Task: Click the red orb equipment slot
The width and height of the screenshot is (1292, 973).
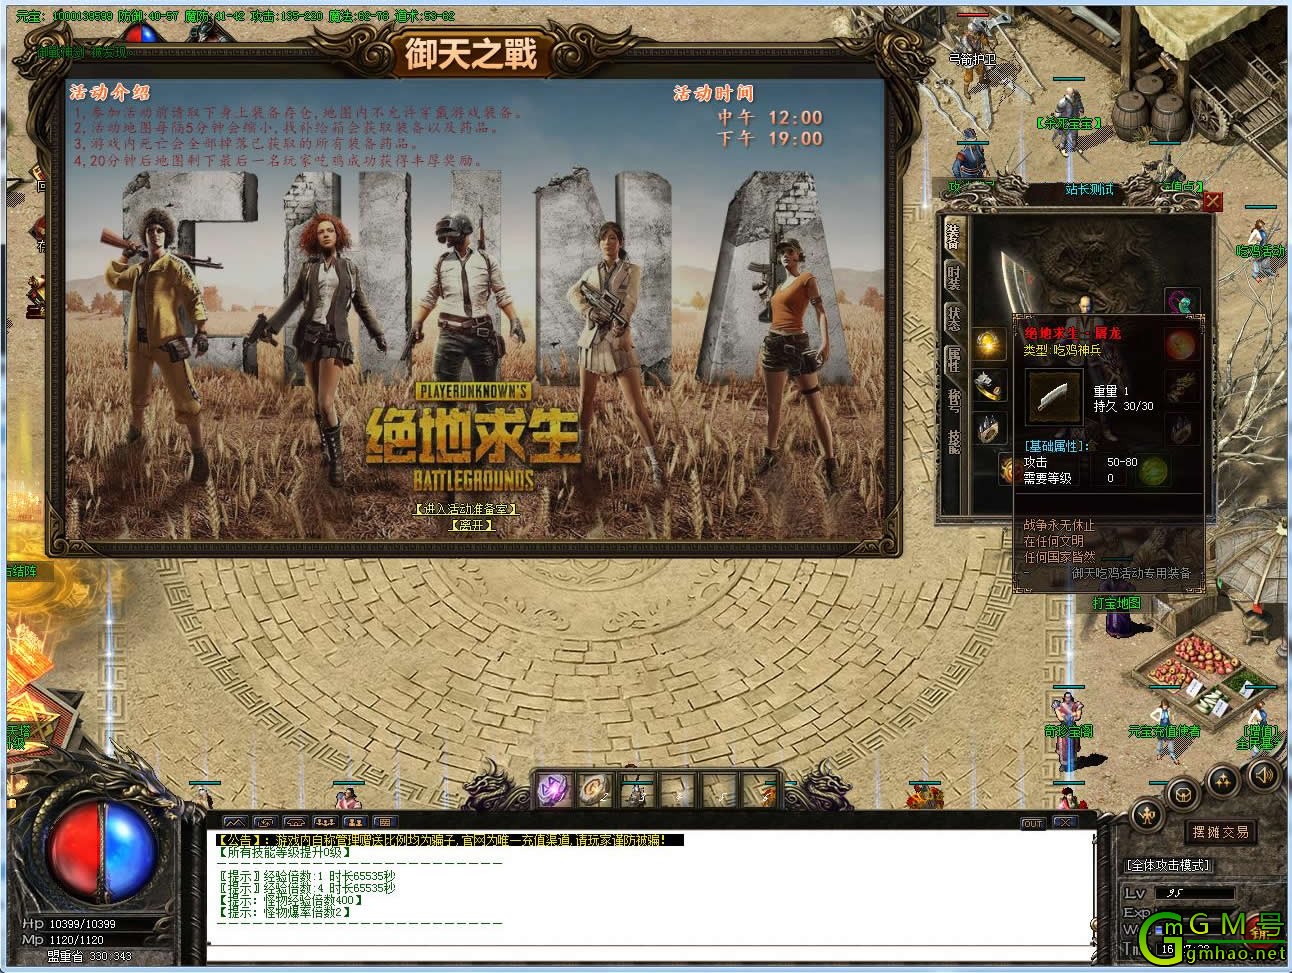Action: click(1181, 345)
